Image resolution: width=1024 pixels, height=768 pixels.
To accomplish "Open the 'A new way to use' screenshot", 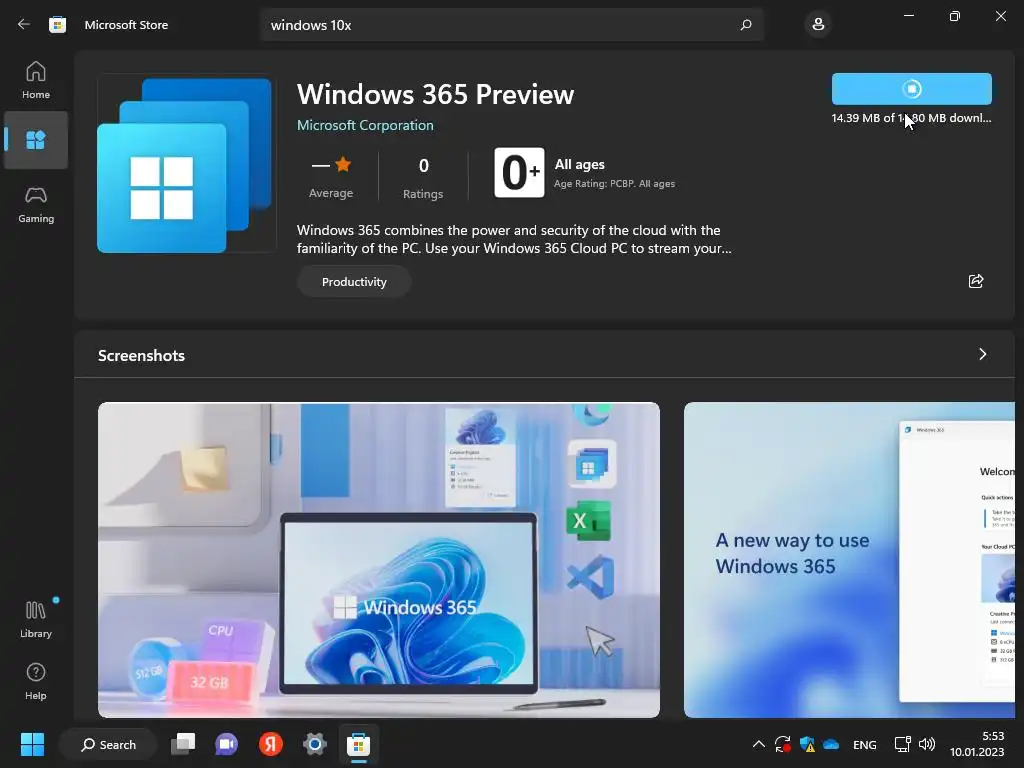I will pyautogui.click(x=849, y=560).
